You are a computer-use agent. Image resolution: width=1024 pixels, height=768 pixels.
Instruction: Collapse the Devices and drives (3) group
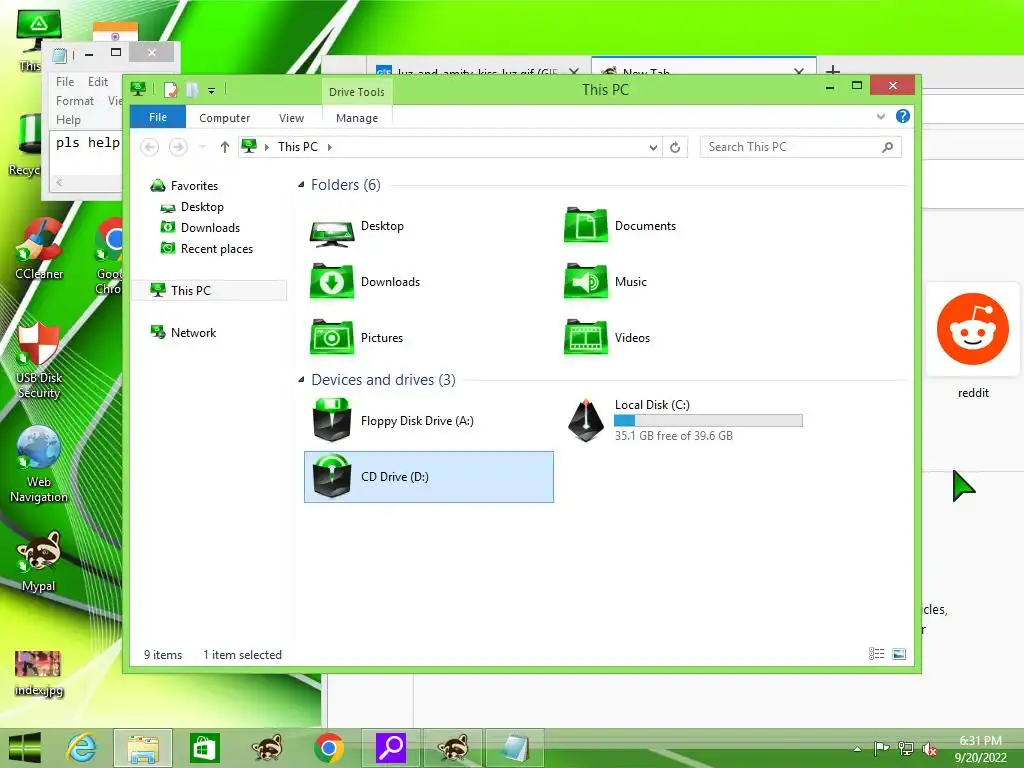tap(301, 379)
